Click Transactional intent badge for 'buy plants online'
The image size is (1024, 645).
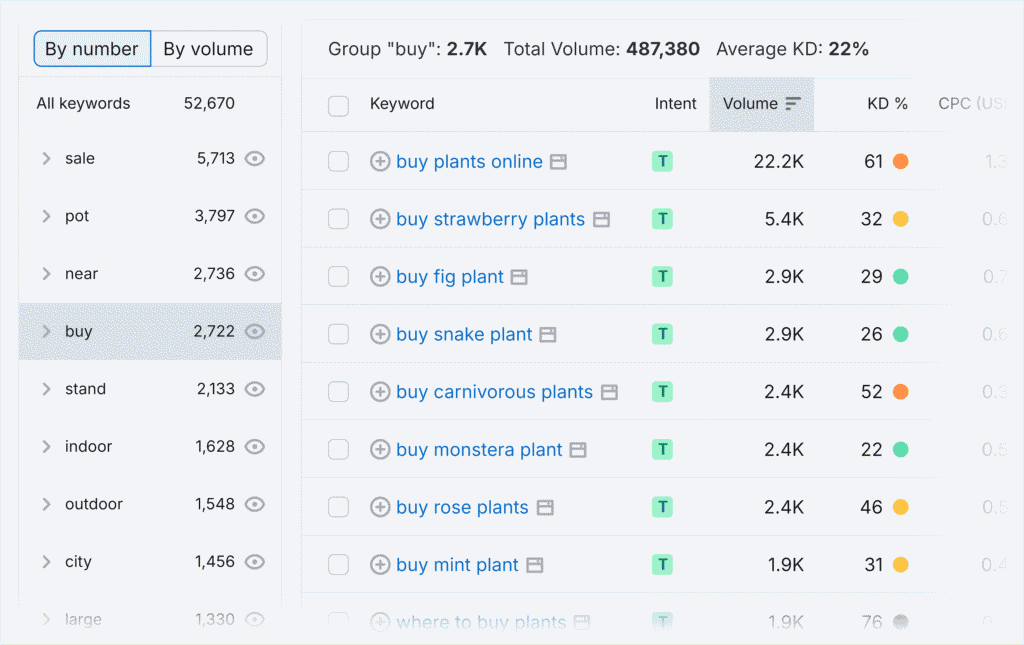pos(662,161)
